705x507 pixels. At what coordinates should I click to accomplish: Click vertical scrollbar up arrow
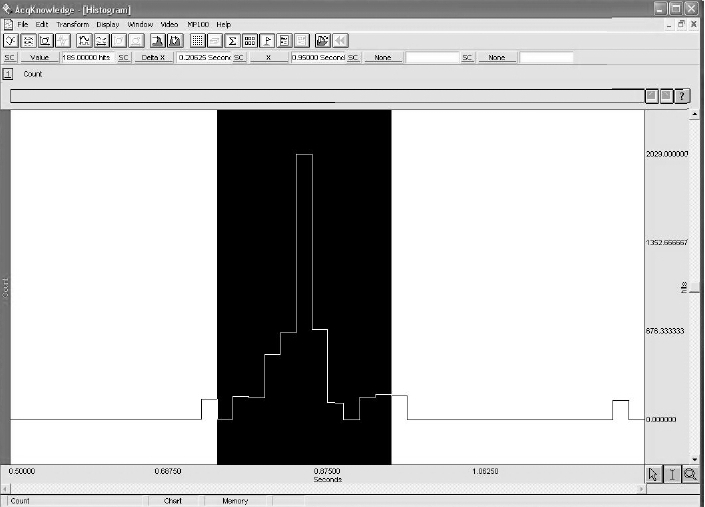pos(695,115)
